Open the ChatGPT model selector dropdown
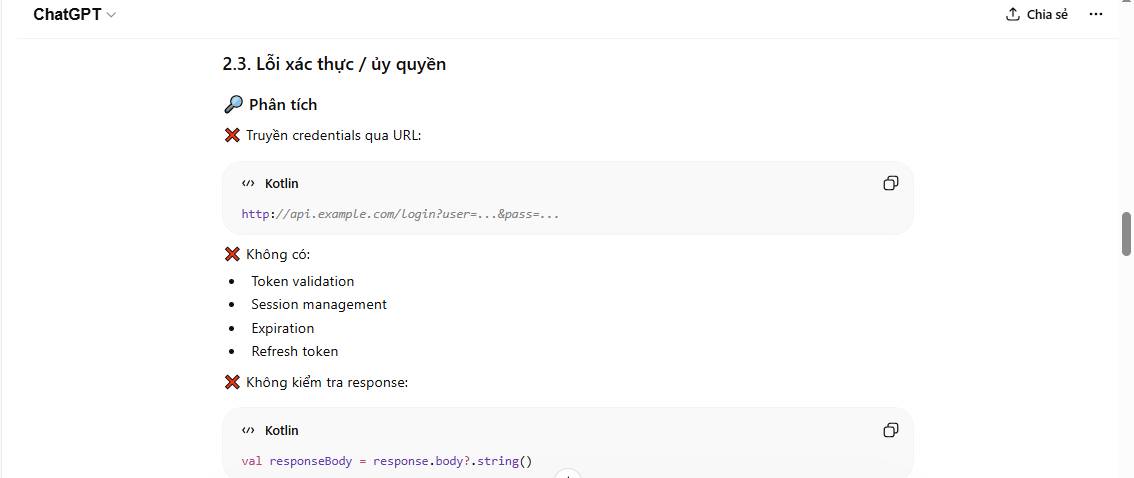Screen dimensions: 1134x478 tap(75, 15)
